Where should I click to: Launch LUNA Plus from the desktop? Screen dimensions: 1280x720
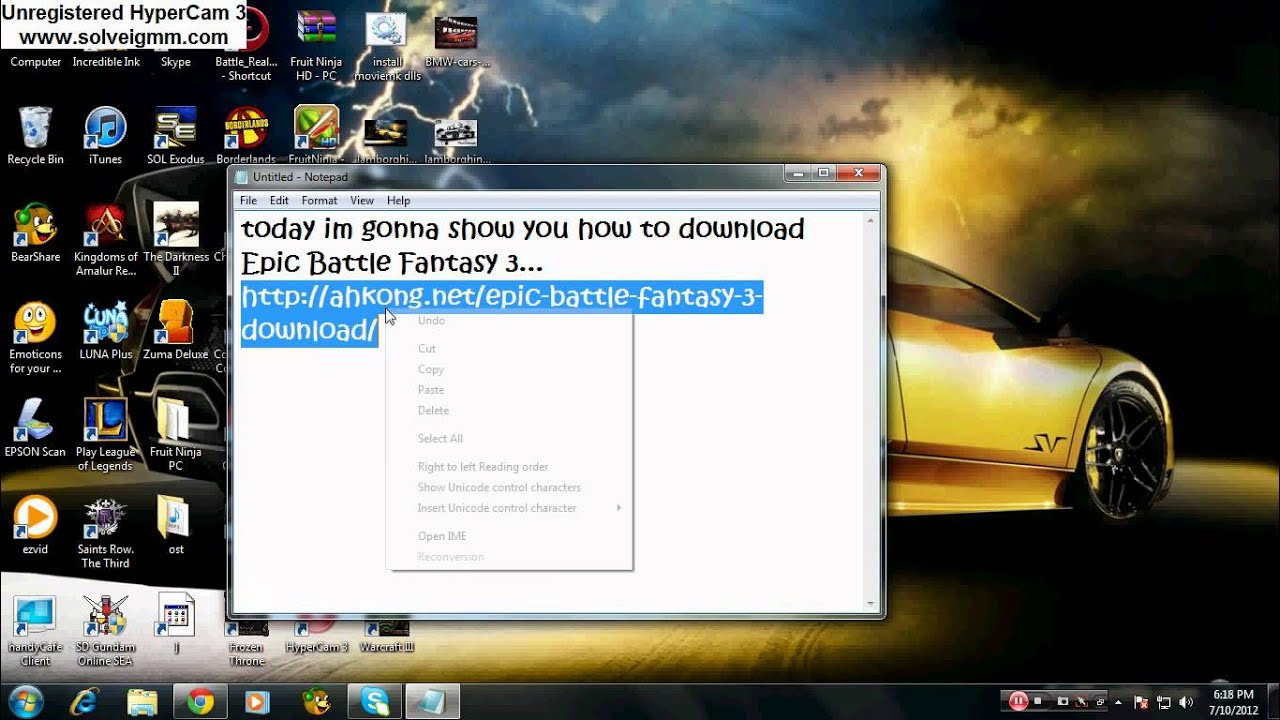[105, 330]
